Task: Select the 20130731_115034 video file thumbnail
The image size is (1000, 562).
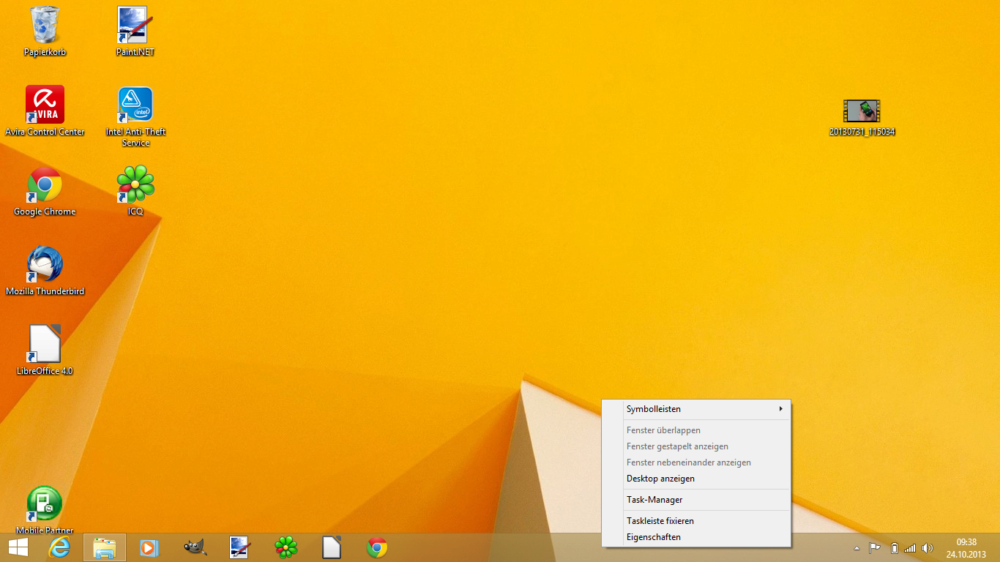Action: point(862,117)
